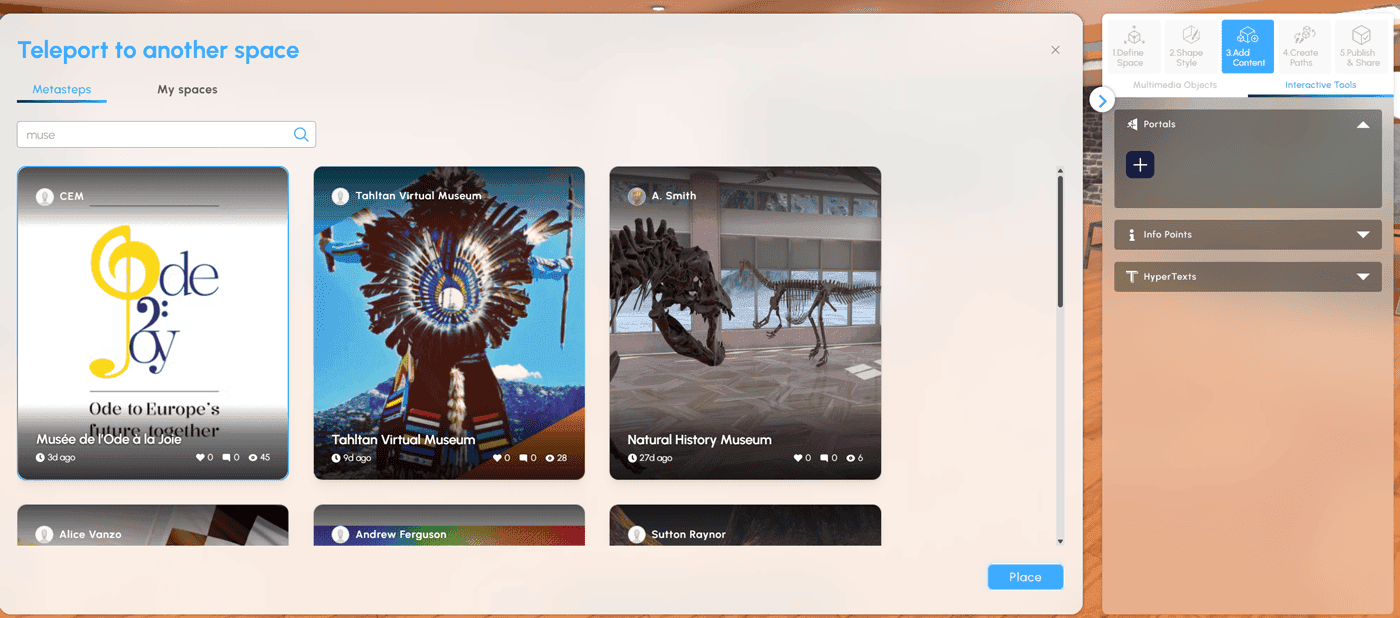Screen dimensions: 1400x618
Task: Click heart icon on Musée de l'Ode card
Action: point(200,458)
